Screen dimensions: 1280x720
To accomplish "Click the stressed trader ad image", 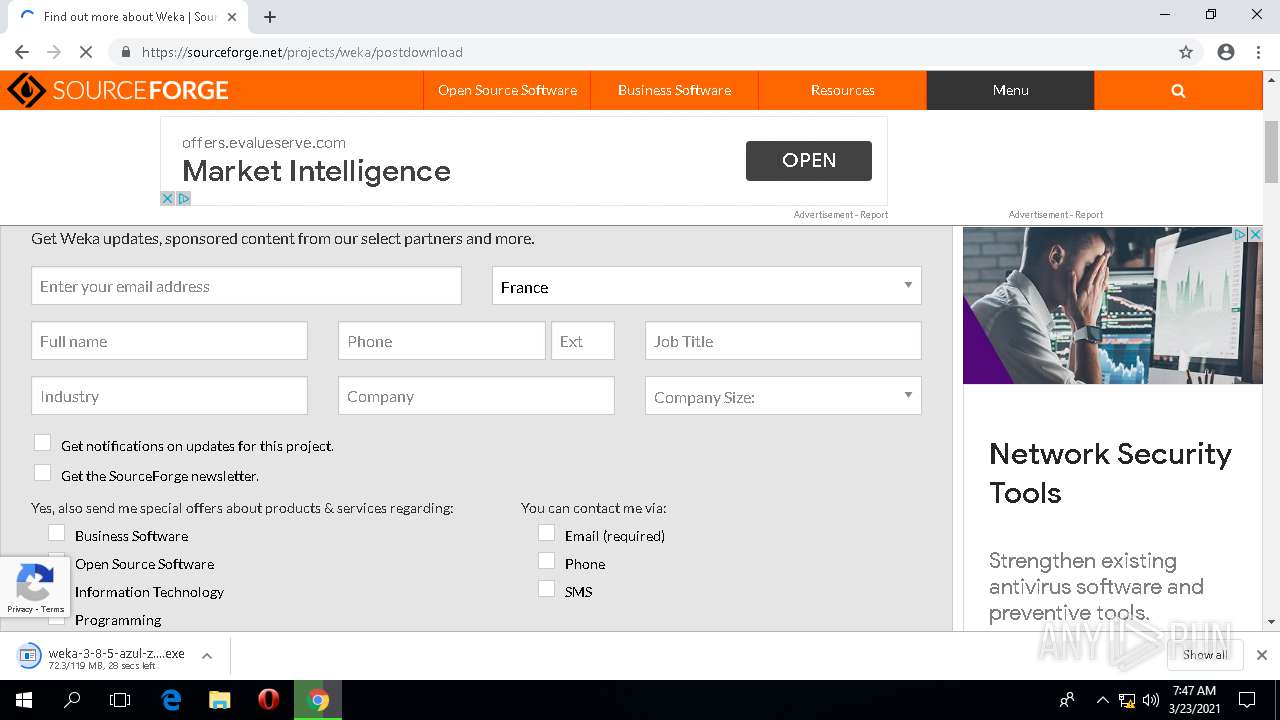I will (1112, 305).
